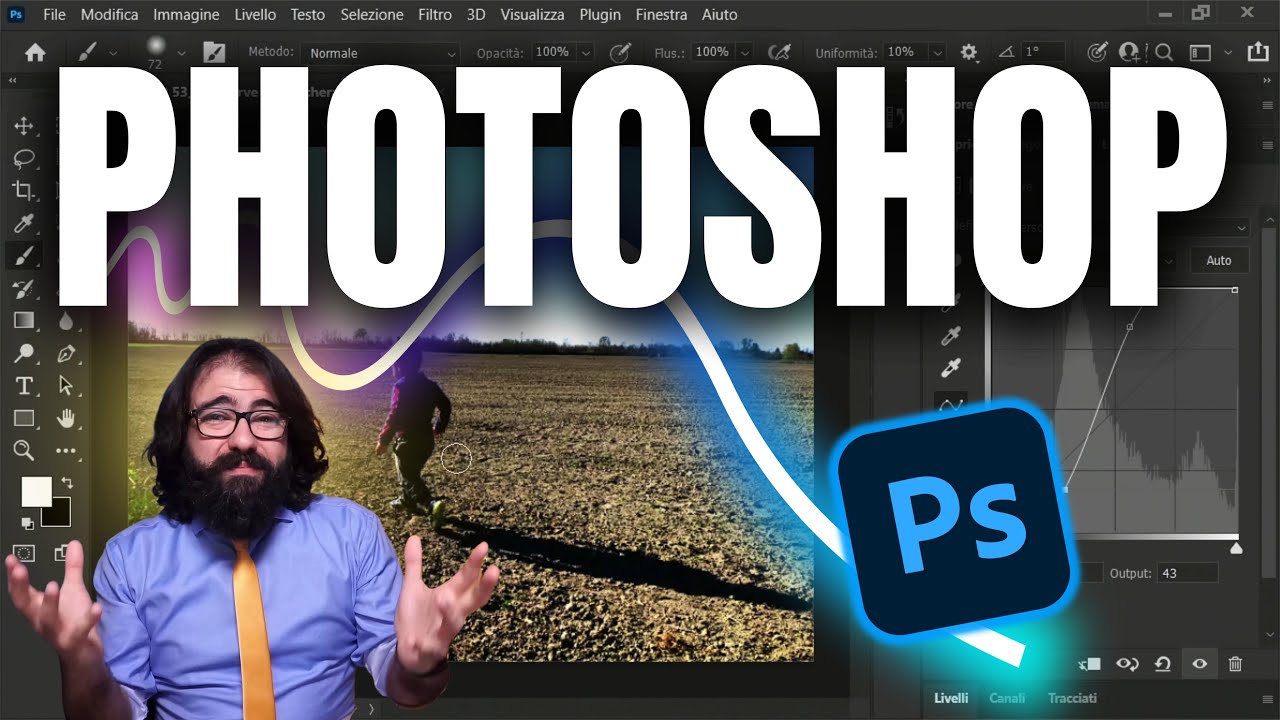Open the Modifica menu

pyautogui.click(x=110, y=15)
